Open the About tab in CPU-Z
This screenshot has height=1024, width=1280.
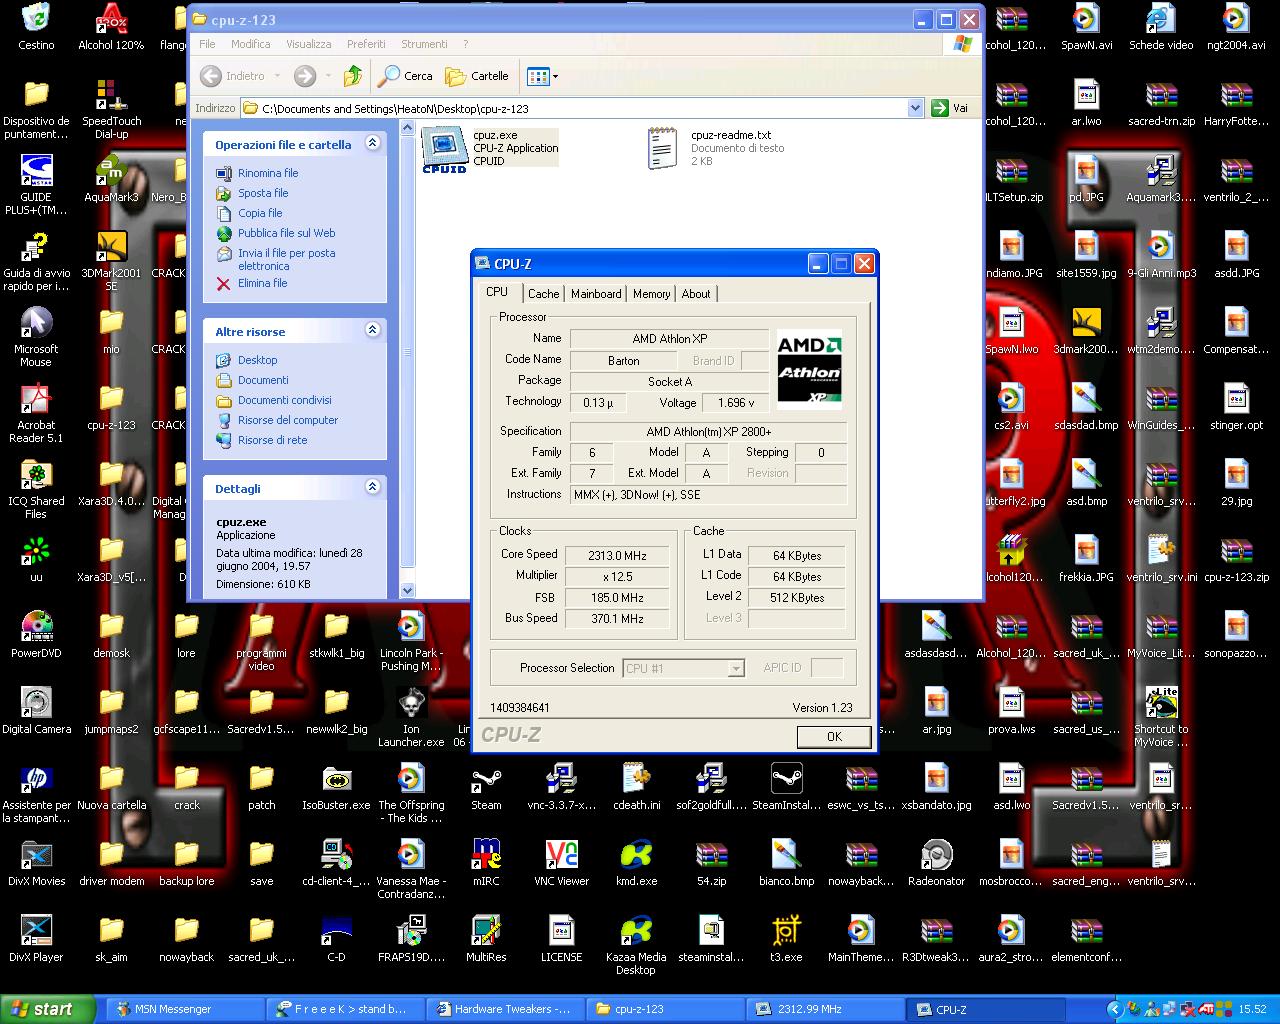[696, 294]
